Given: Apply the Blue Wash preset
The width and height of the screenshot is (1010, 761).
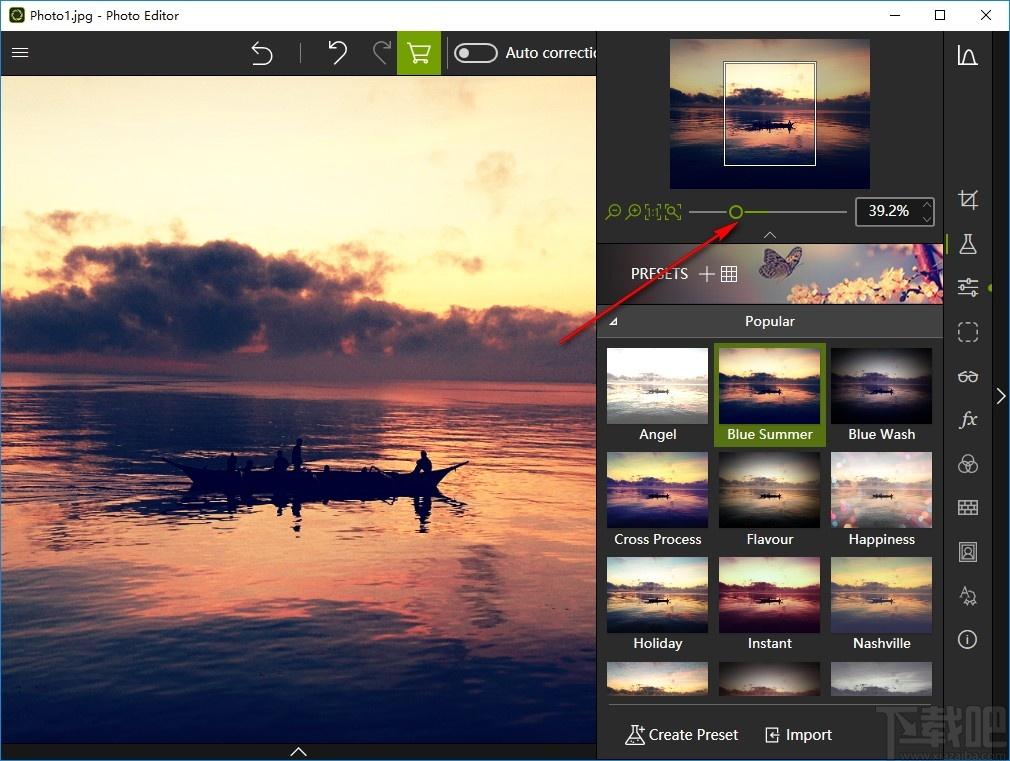Looking at the screenshot, I should click(x=881, y=396).
